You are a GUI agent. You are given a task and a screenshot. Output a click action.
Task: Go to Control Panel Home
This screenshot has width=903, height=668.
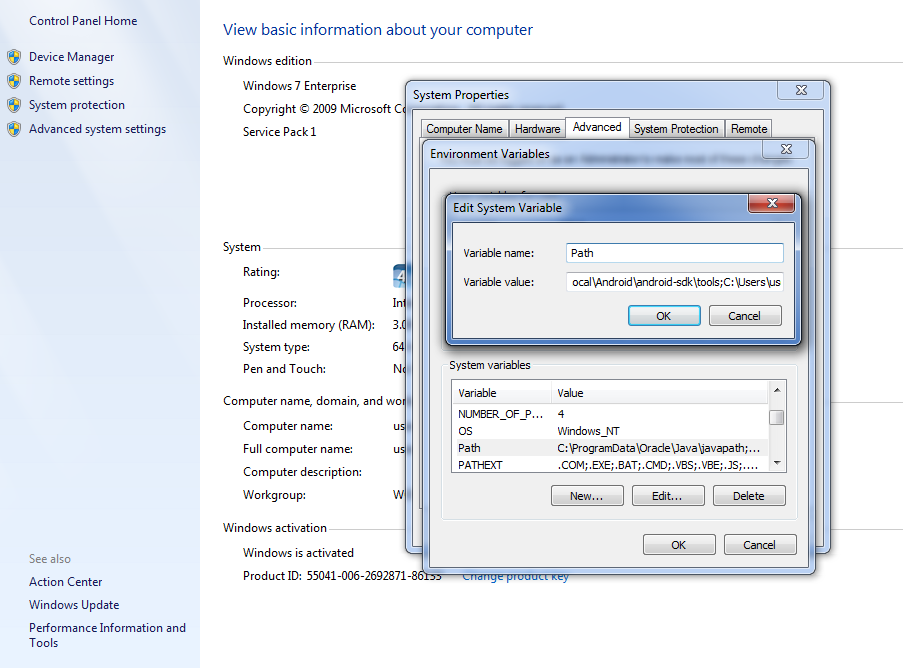83,21
